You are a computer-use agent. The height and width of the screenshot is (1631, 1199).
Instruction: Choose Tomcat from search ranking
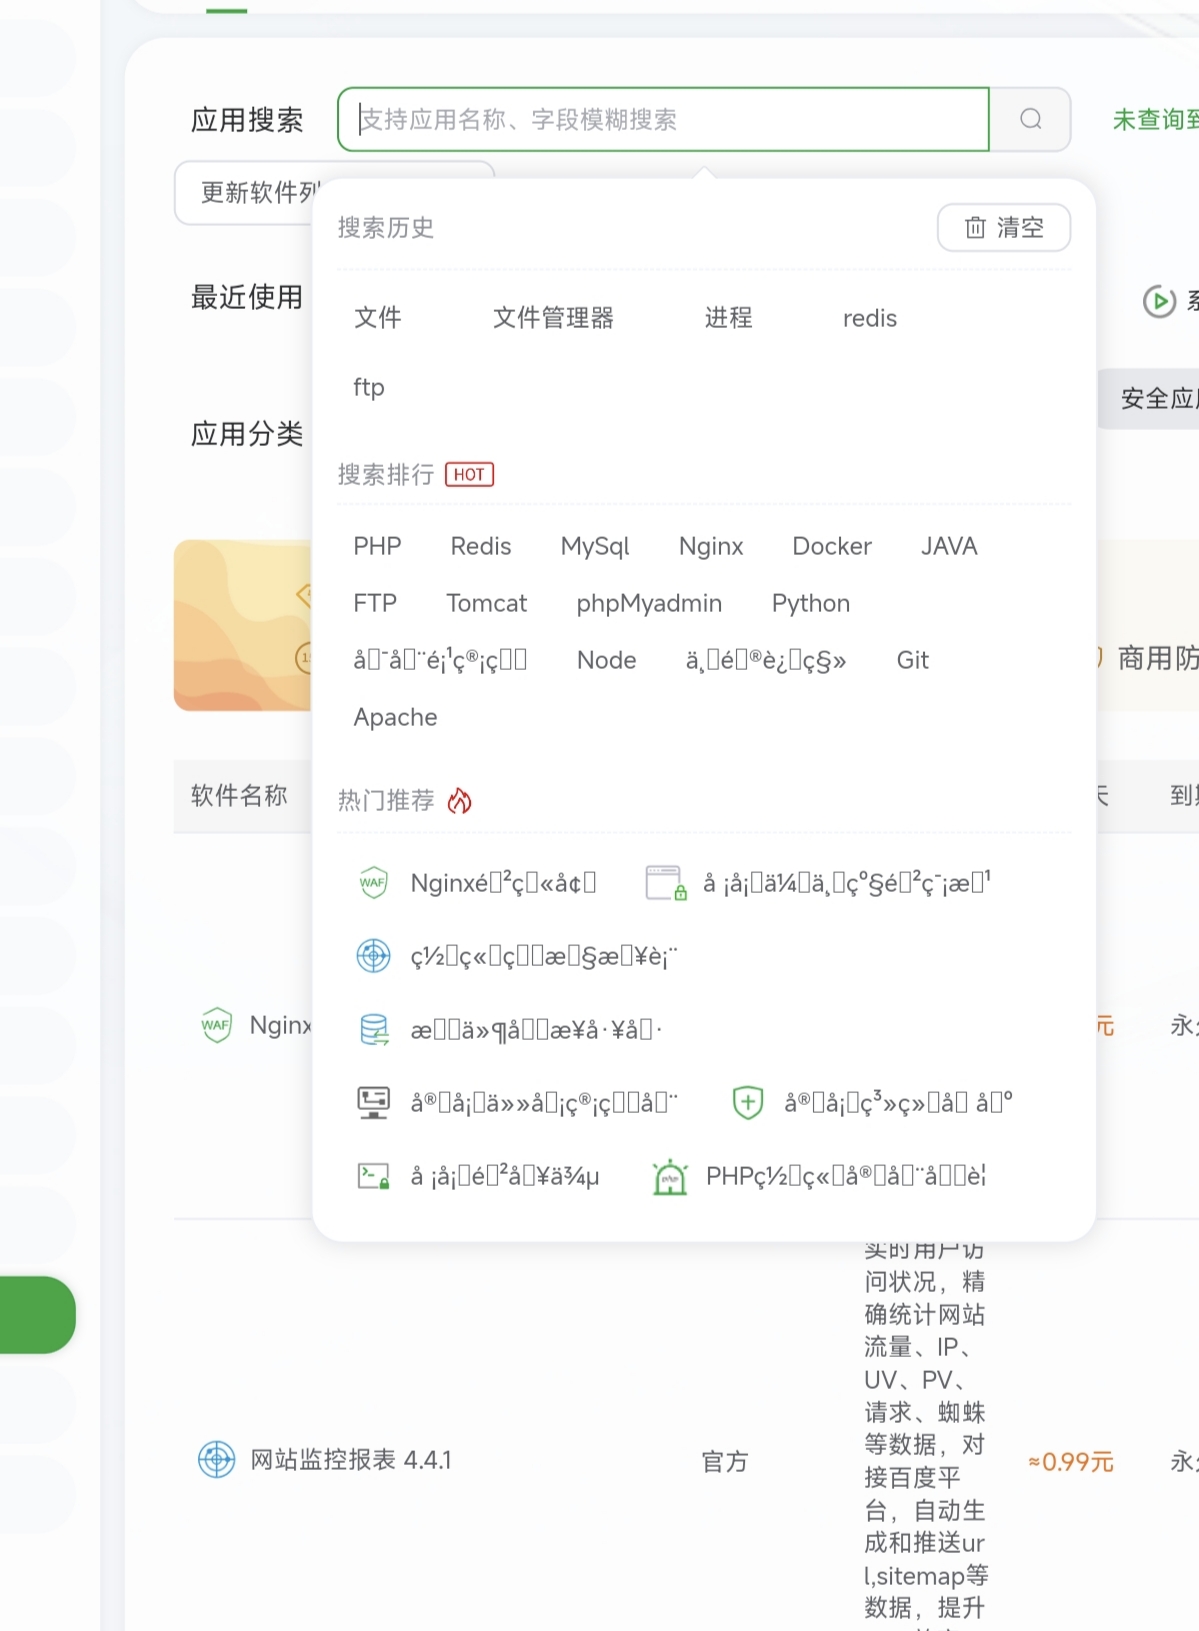[x=486, y=603]
